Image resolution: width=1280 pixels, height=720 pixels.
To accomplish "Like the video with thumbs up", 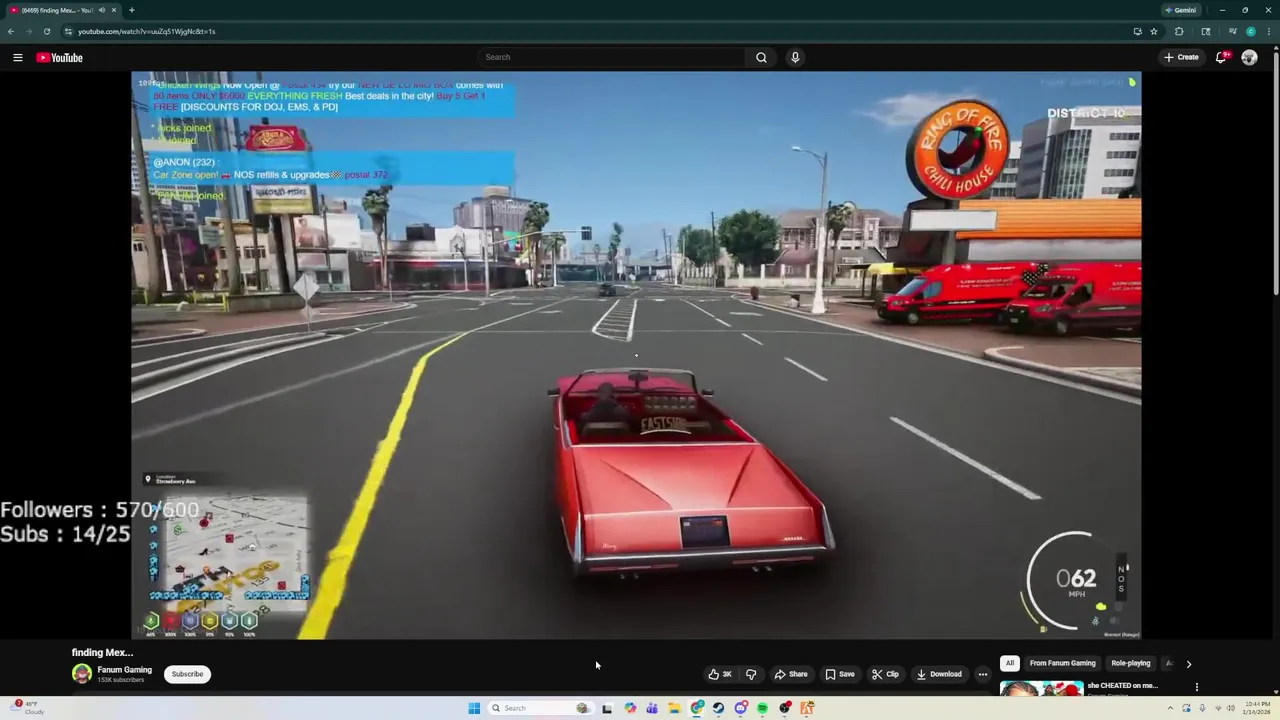I will 720,674.
